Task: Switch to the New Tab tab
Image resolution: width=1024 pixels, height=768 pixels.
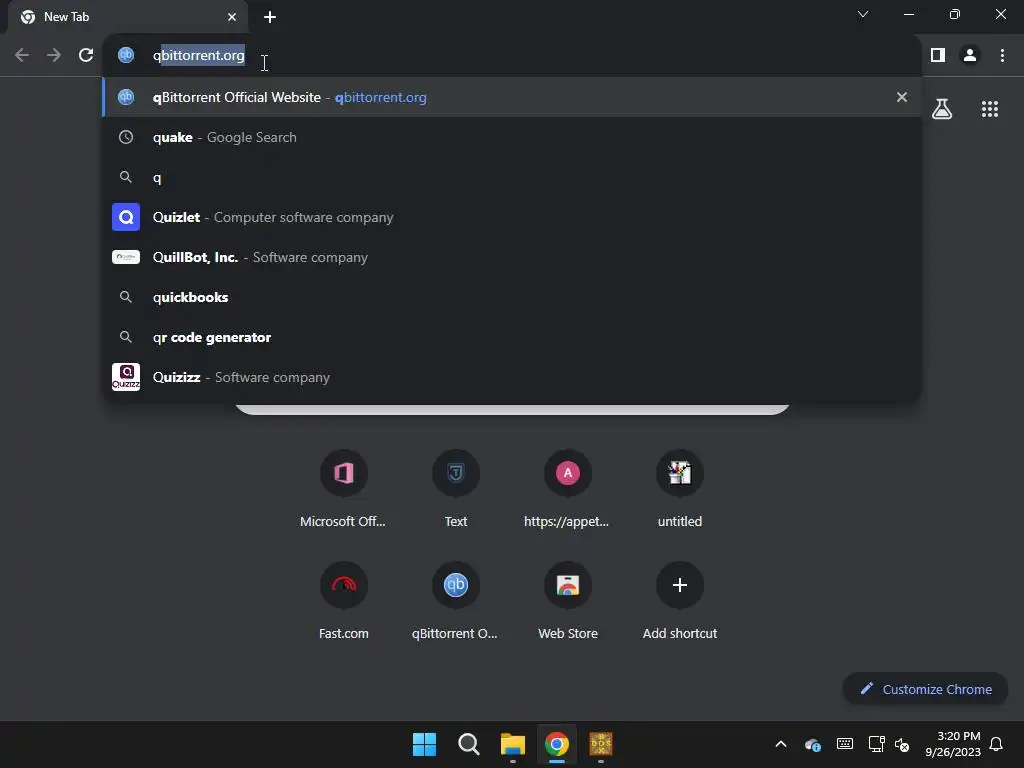Action: click(128, 17)
